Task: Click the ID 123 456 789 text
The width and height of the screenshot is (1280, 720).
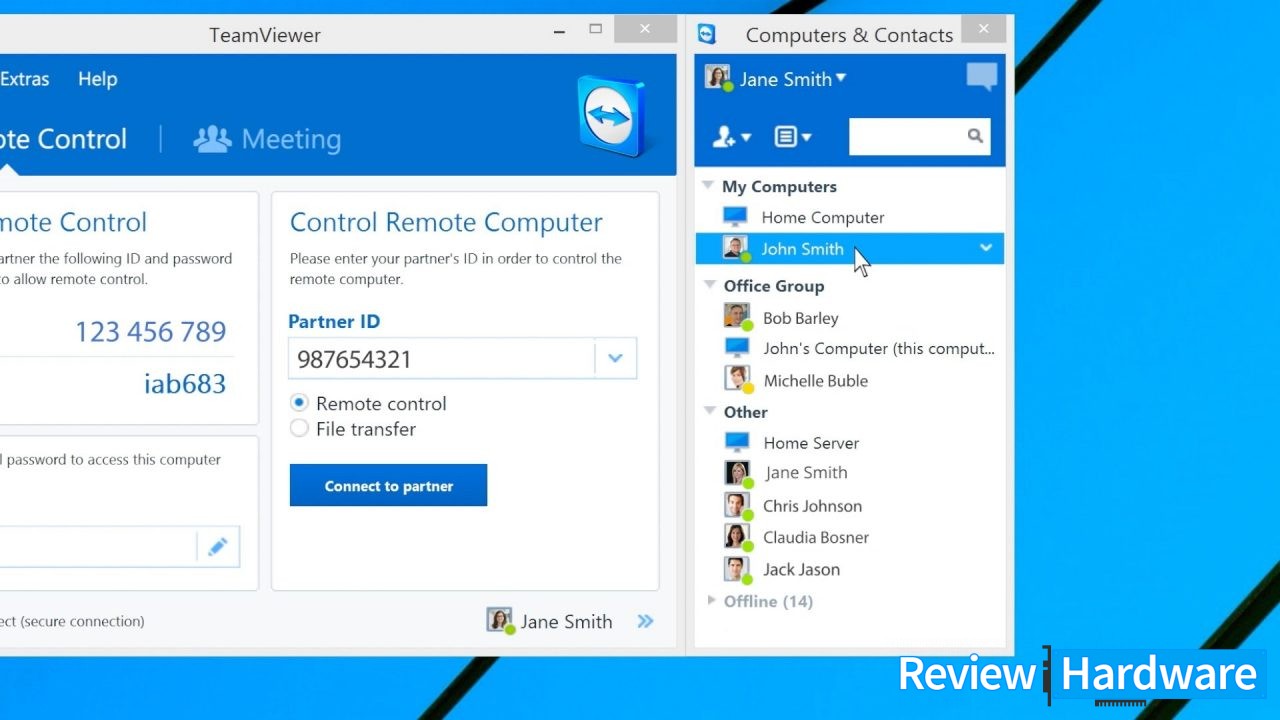Action: coord(151,332)
